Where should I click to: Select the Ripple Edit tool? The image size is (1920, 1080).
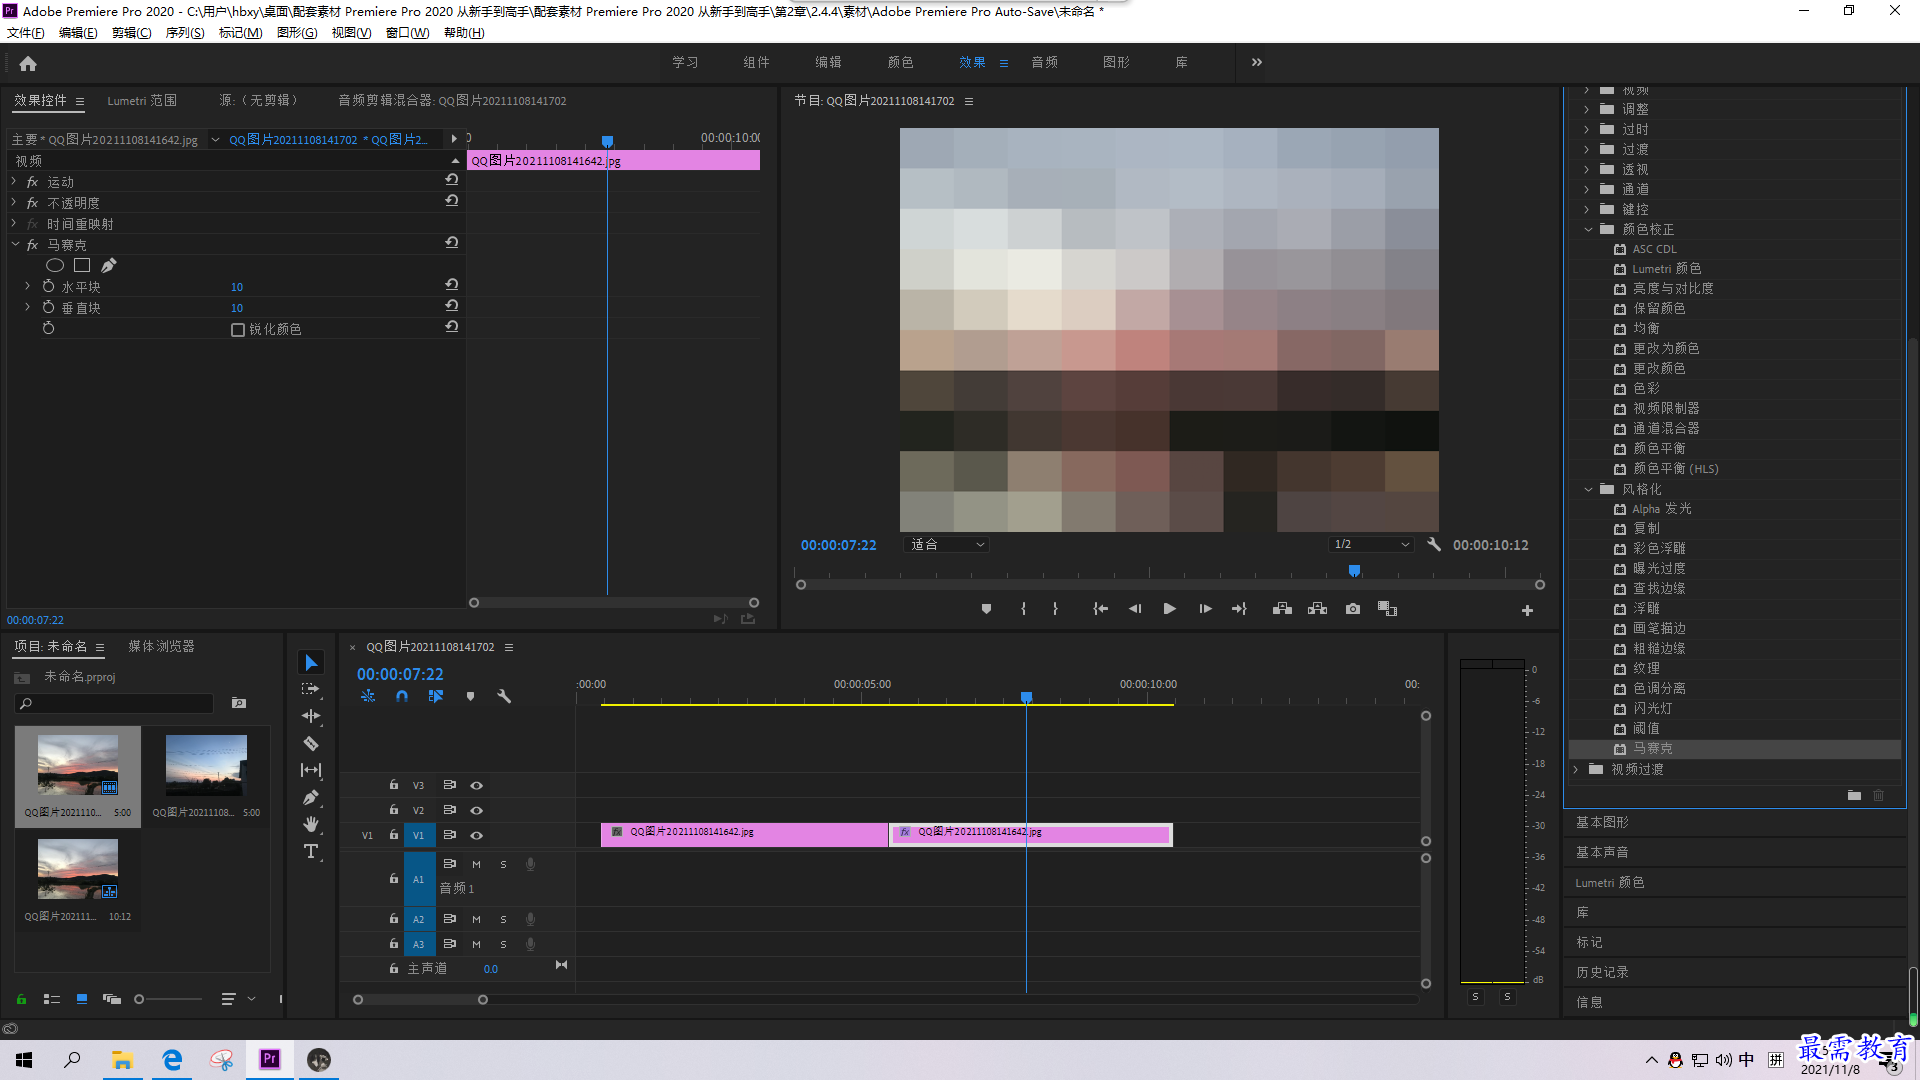pyautogui.click(x=311, y=716)
